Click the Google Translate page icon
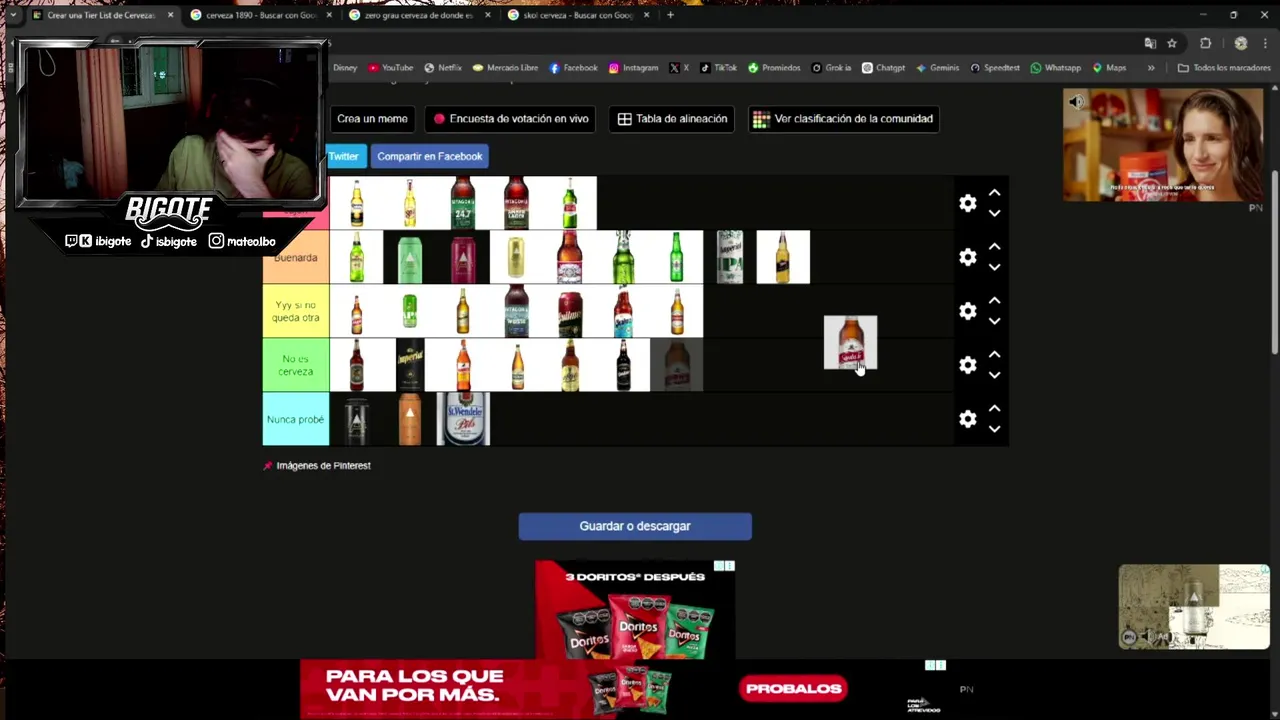The width and height of the screenshot is (1280, 720). pyautogui.click(x=1150, y=43)
